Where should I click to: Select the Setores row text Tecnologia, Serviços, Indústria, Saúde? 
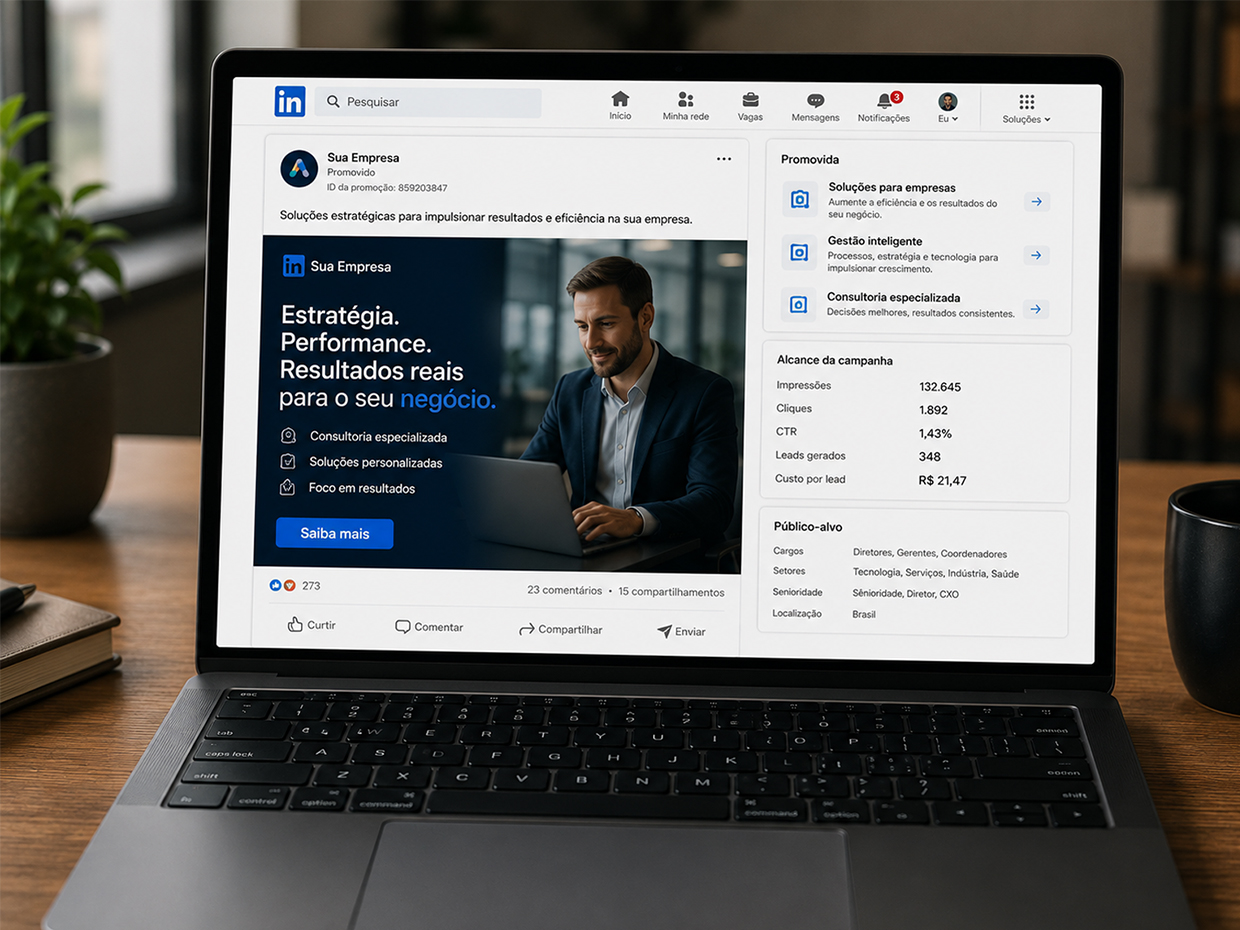pyautogui.click(x=935, y=573)
